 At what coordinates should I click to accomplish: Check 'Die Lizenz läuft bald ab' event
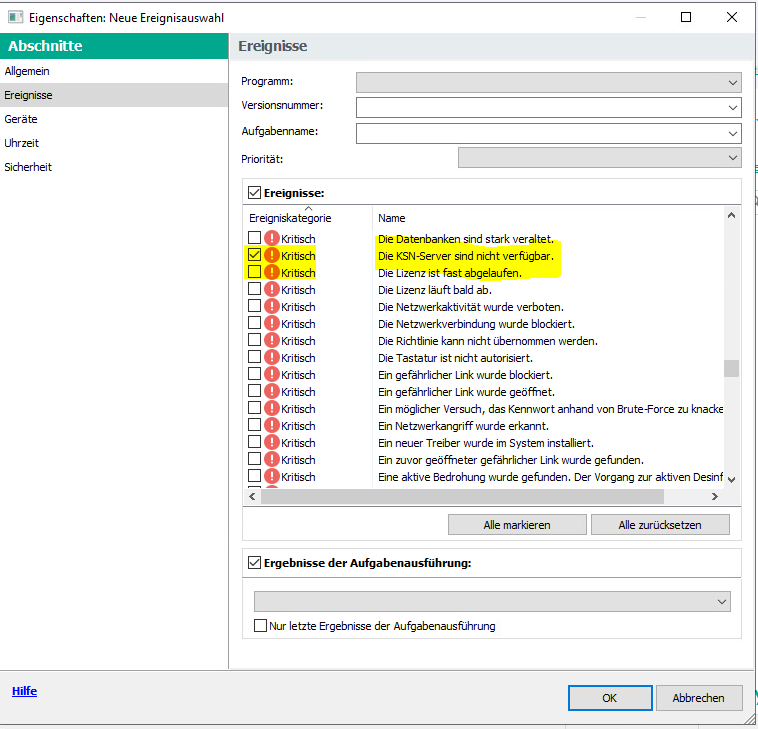[254, 289]
